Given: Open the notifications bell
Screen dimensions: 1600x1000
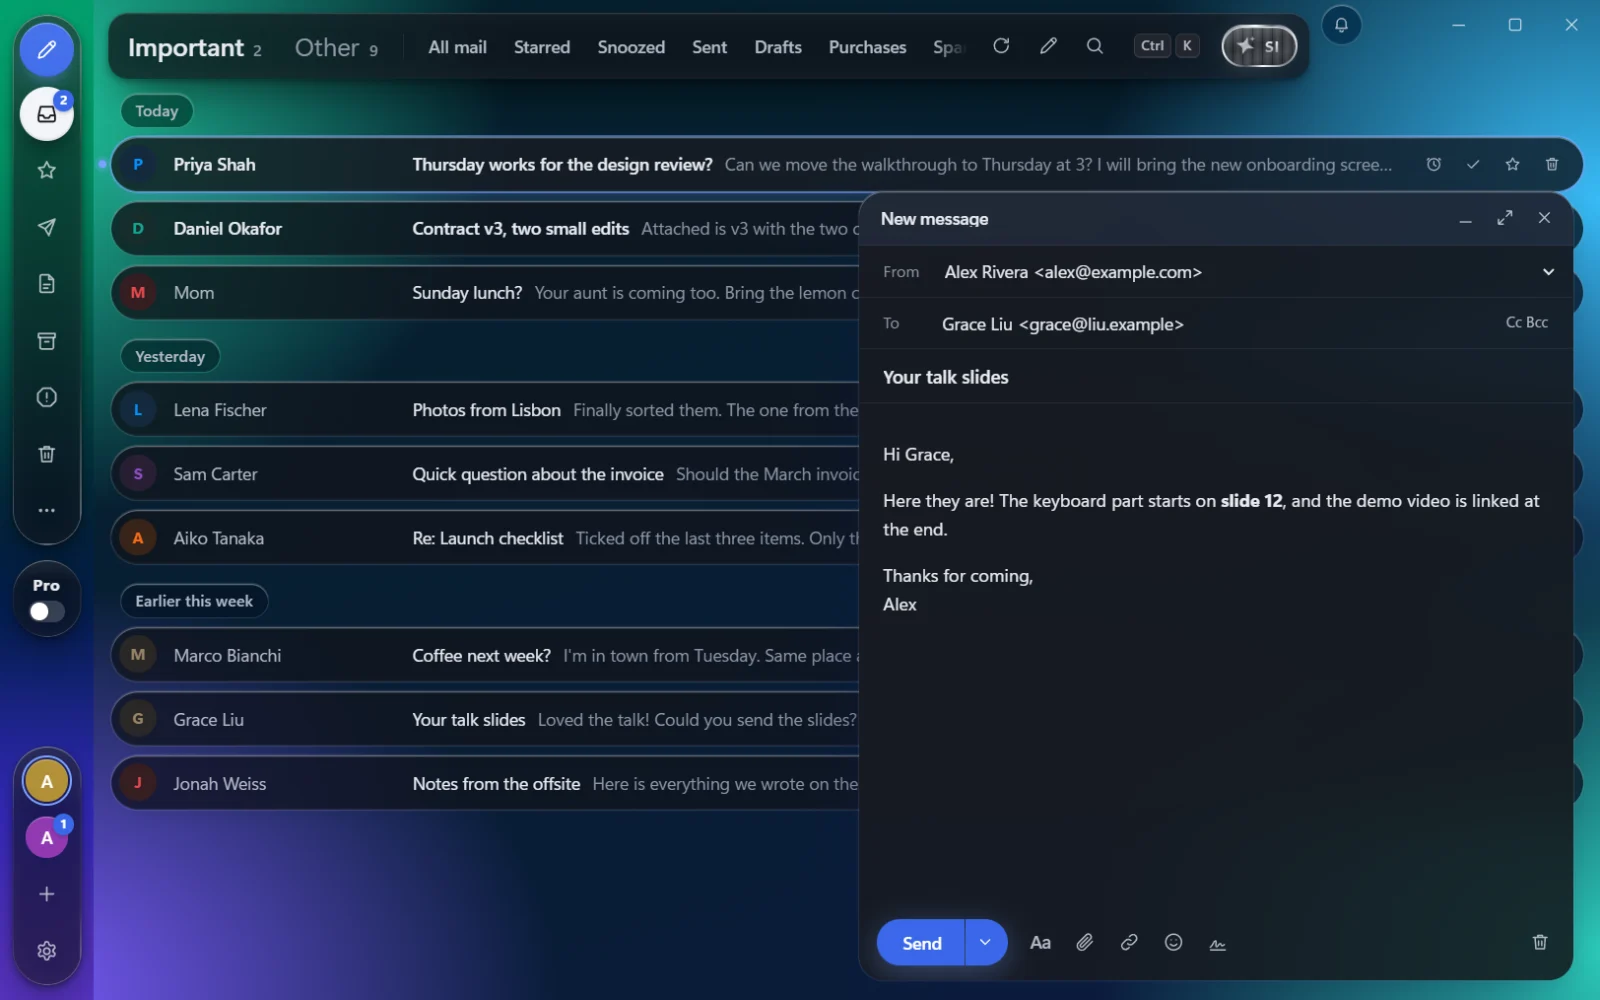Looking at the screenshot, I should (x=1341, y=25).
